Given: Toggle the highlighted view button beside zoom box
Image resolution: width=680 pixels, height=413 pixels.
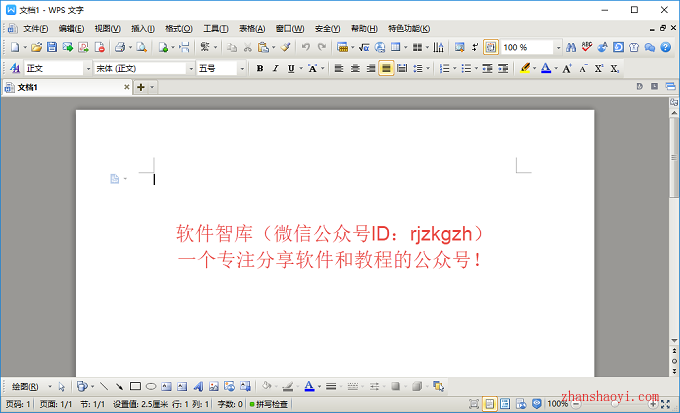Looking at the screenshot, I should 490,47.
